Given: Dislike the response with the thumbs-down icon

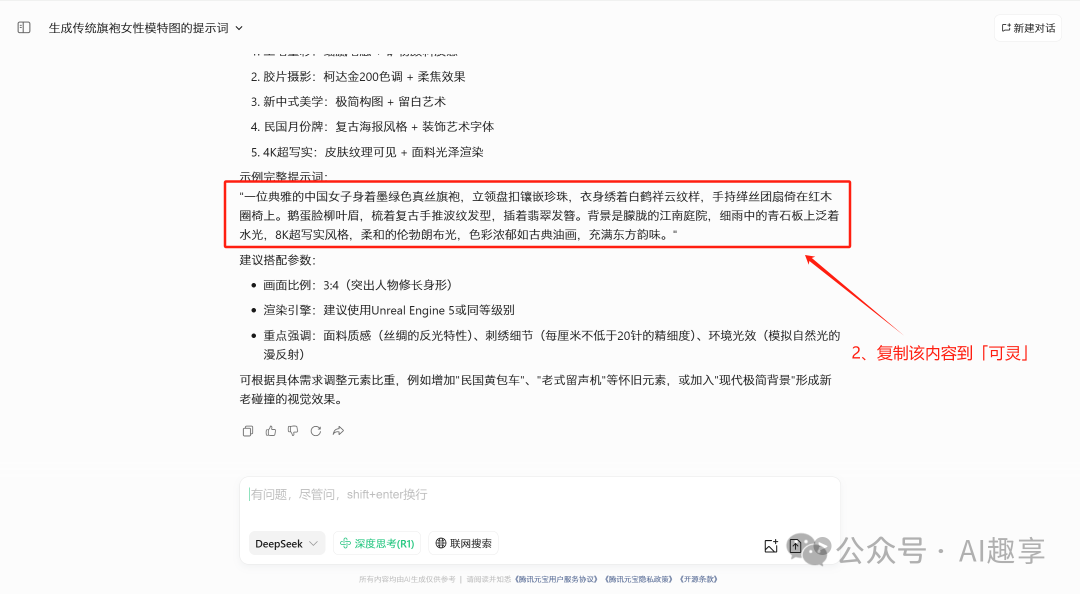Looking at the screenshot, I should point(293,431).
